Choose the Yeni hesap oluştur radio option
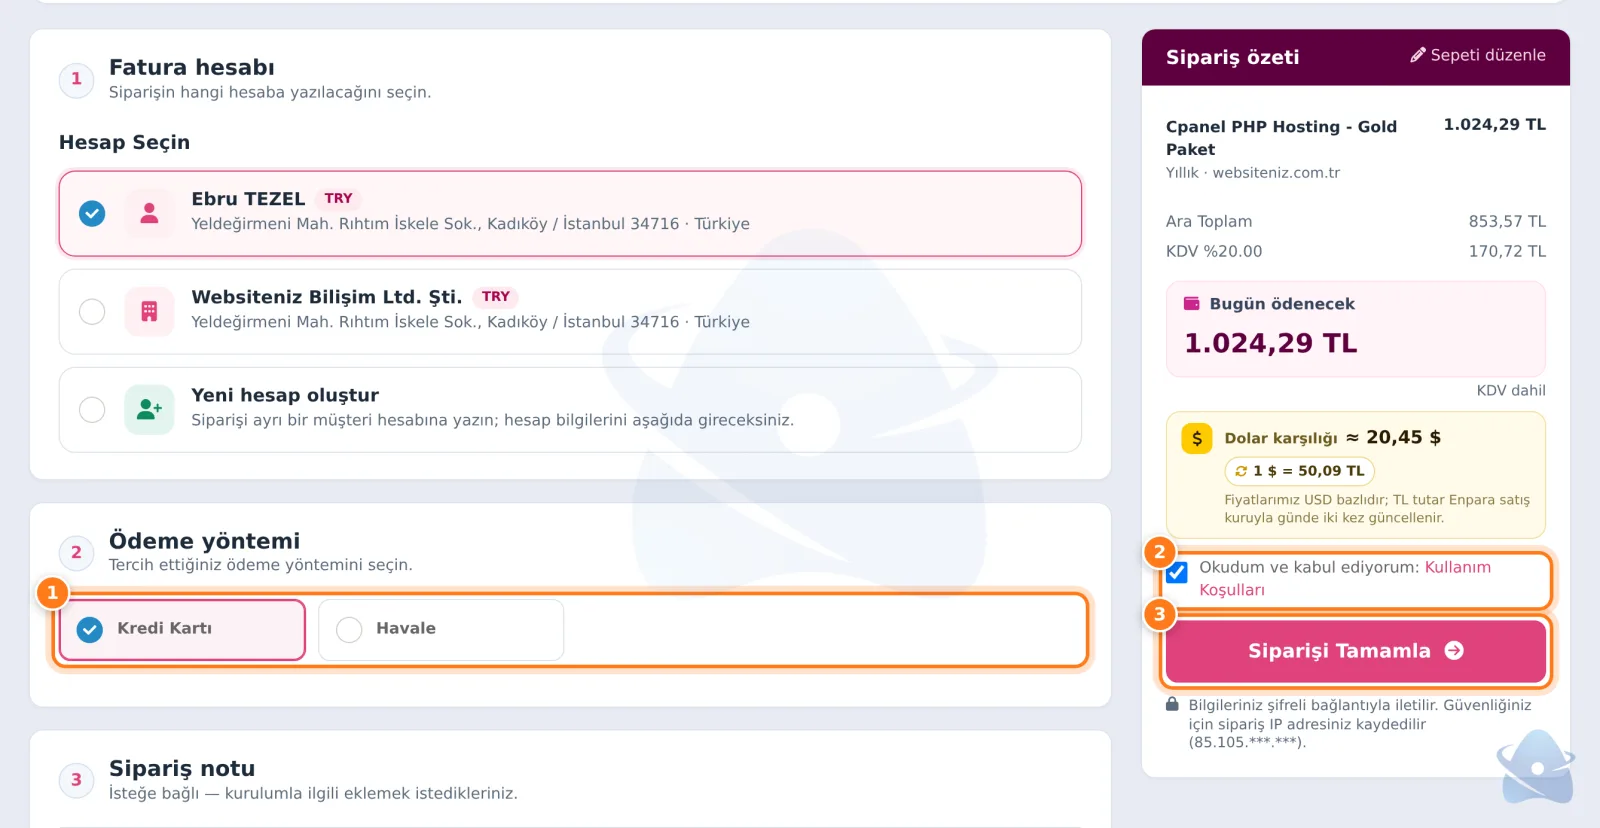This screenshot has height=828, width=1600. coord(92,409)
